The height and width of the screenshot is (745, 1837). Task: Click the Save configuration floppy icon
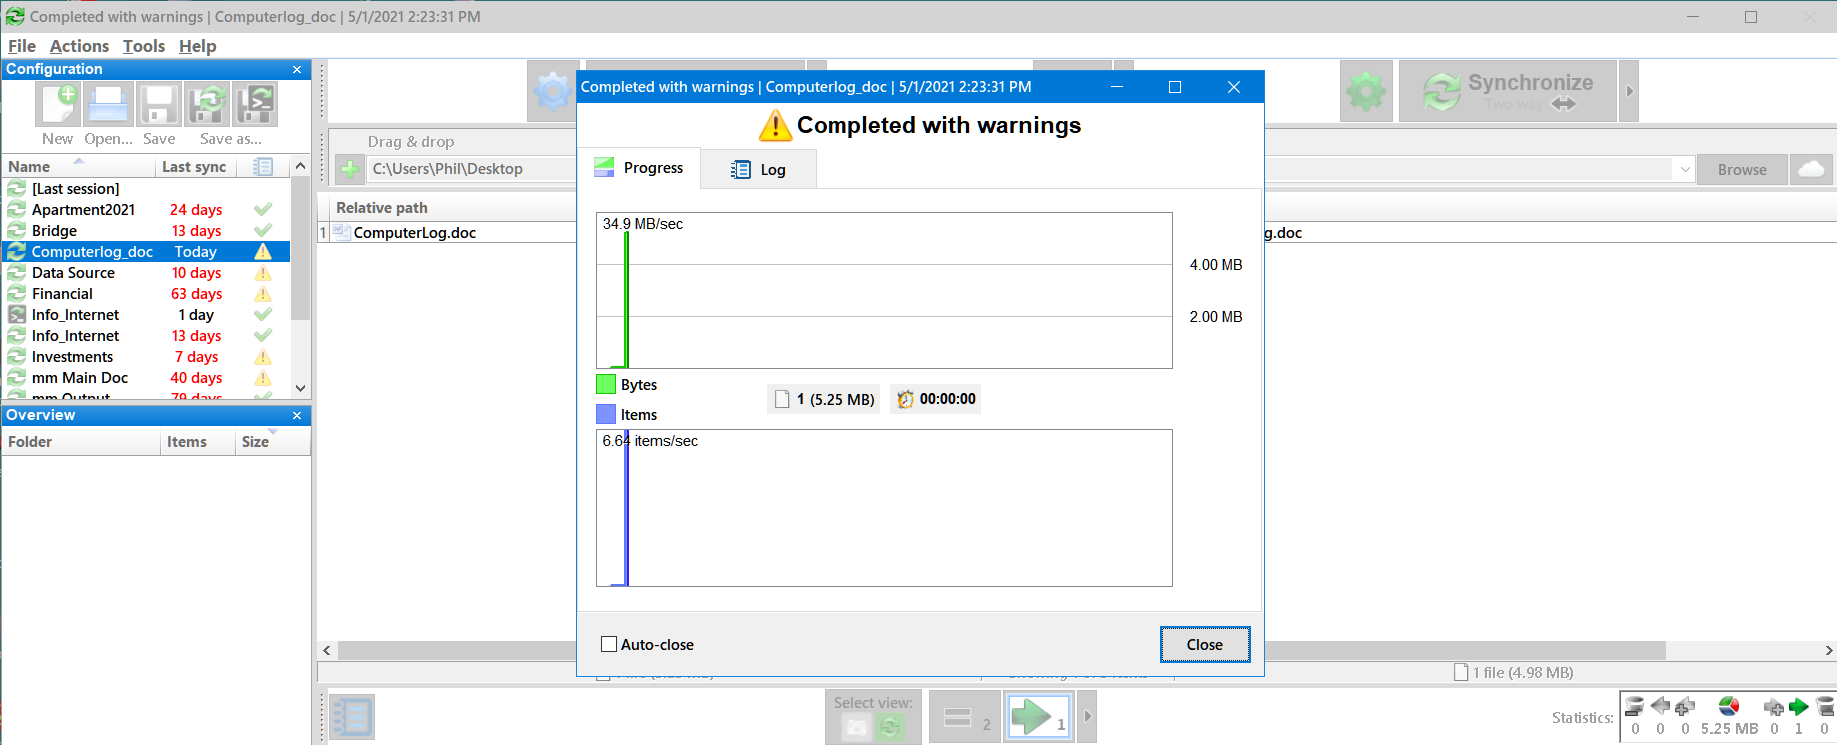(159, 105)
